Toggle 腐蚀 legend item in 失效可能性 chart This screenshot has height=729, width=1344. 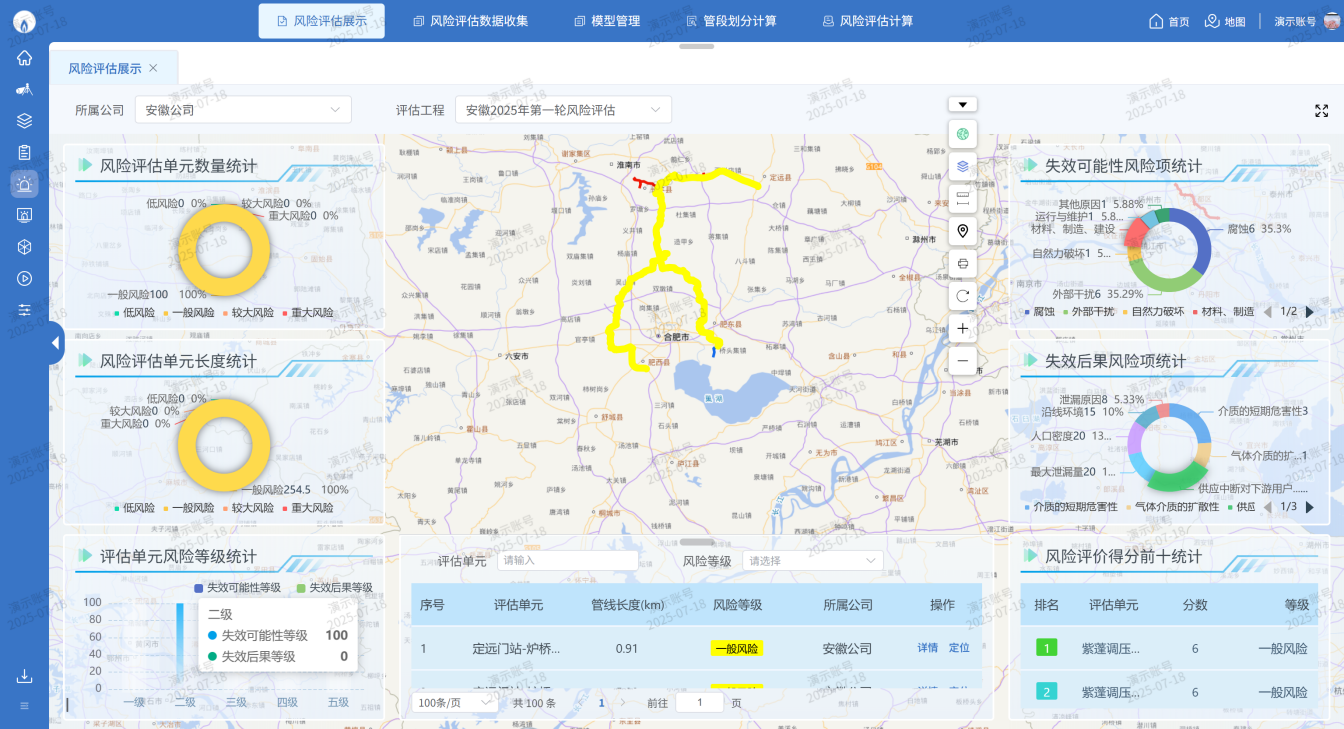click(1039, 312)
